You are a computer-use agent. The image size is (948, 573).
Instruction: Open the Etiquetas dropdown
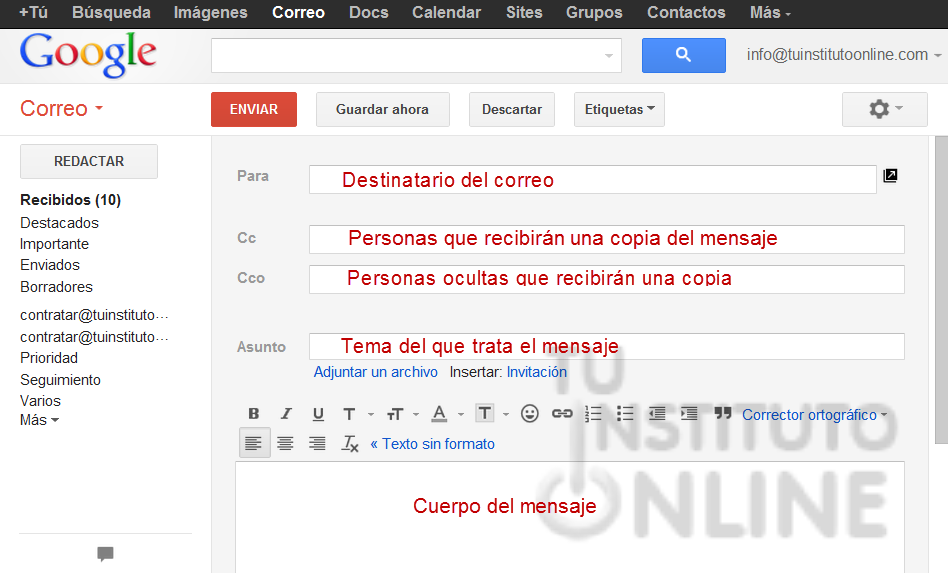(619, 109)
